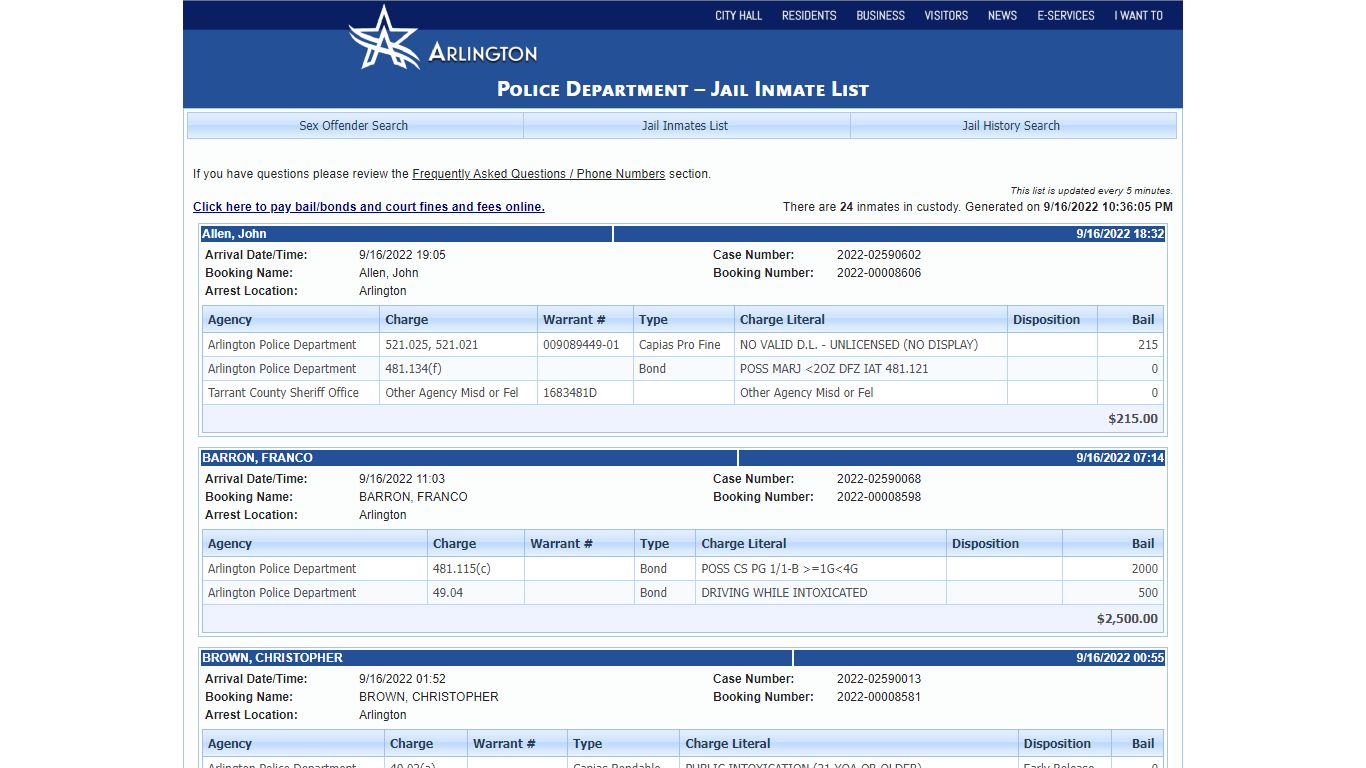Select case number 2022-02590602
Screen dimensions: 1366x768
(x=879, y=255)
